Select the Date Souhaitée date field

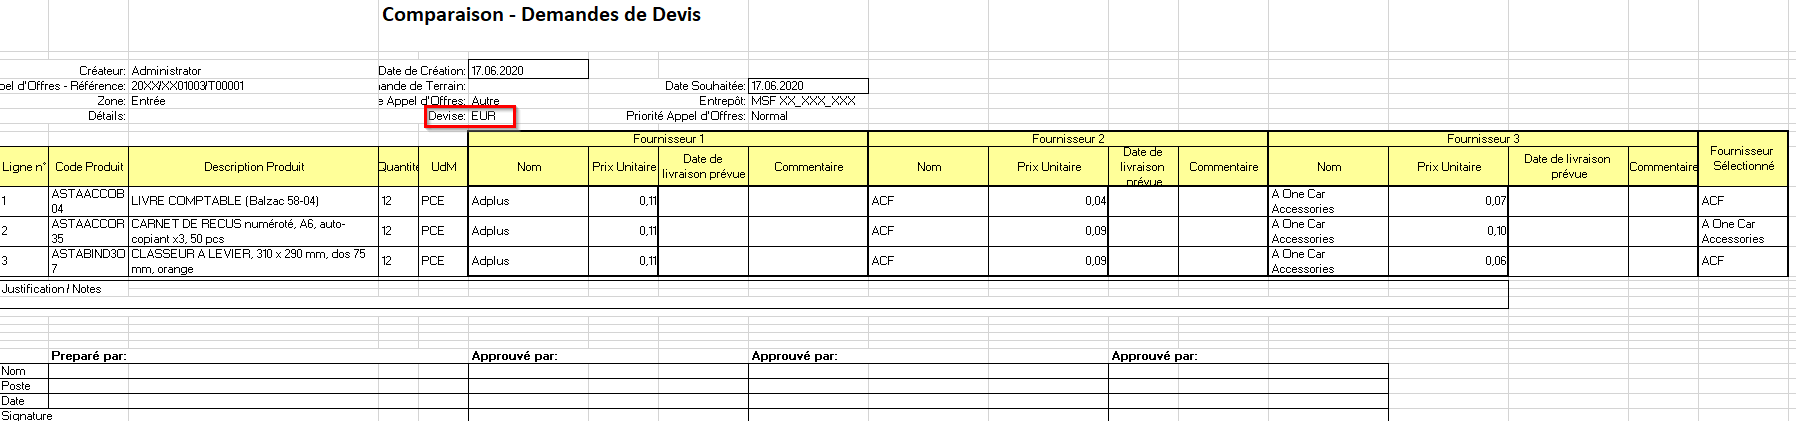point(808,86)
